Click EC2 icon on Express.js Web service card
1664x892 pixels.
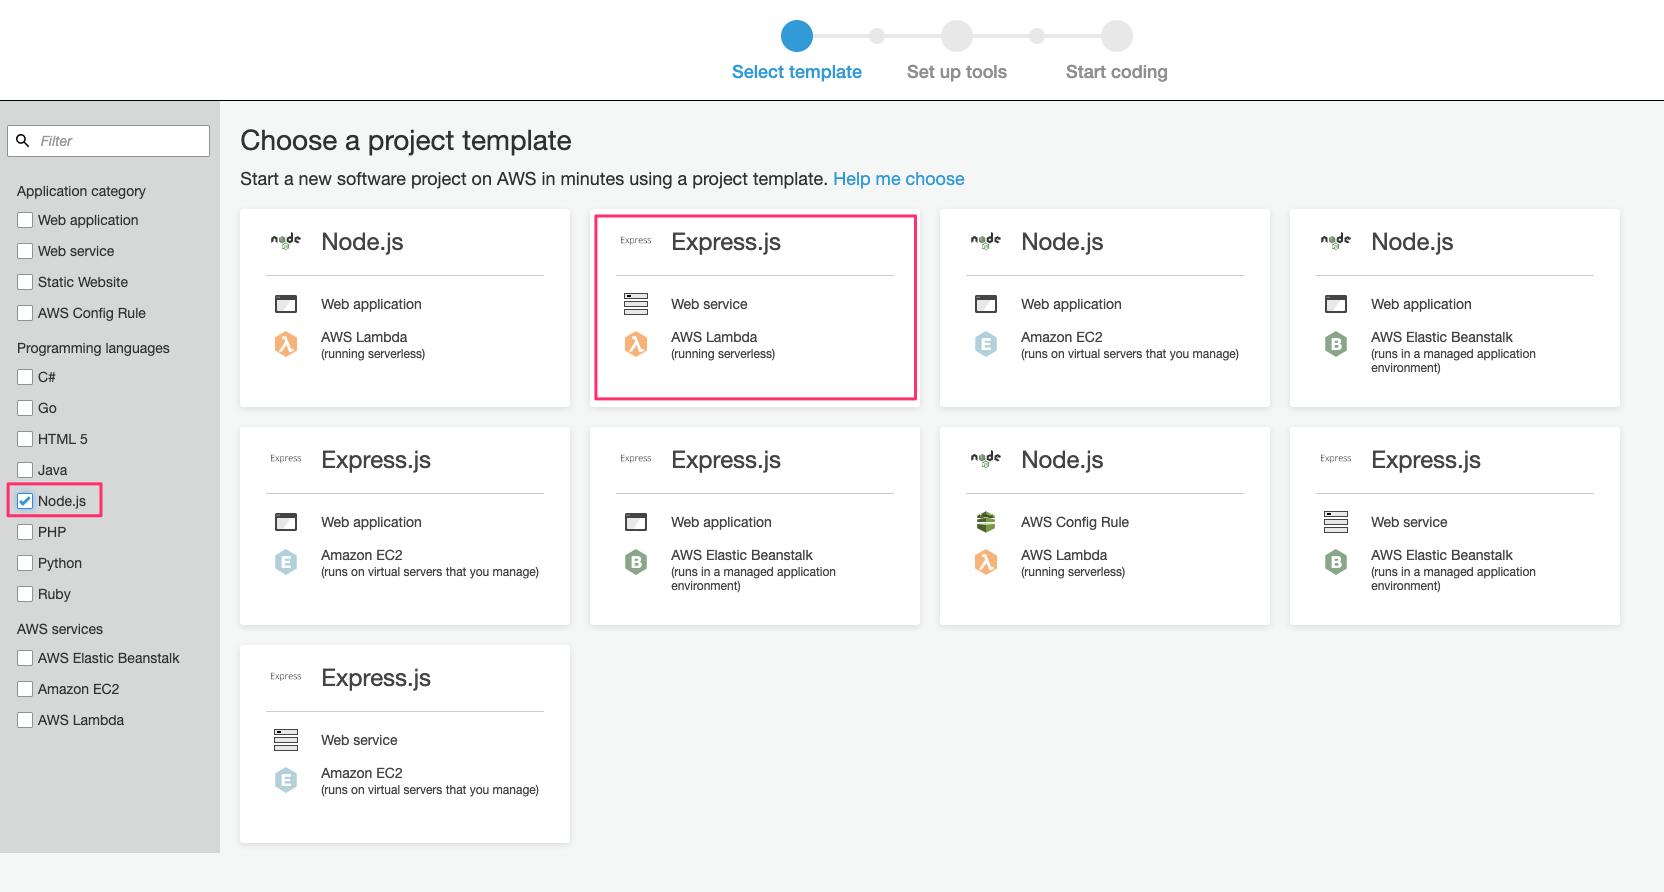pos(286,781)
